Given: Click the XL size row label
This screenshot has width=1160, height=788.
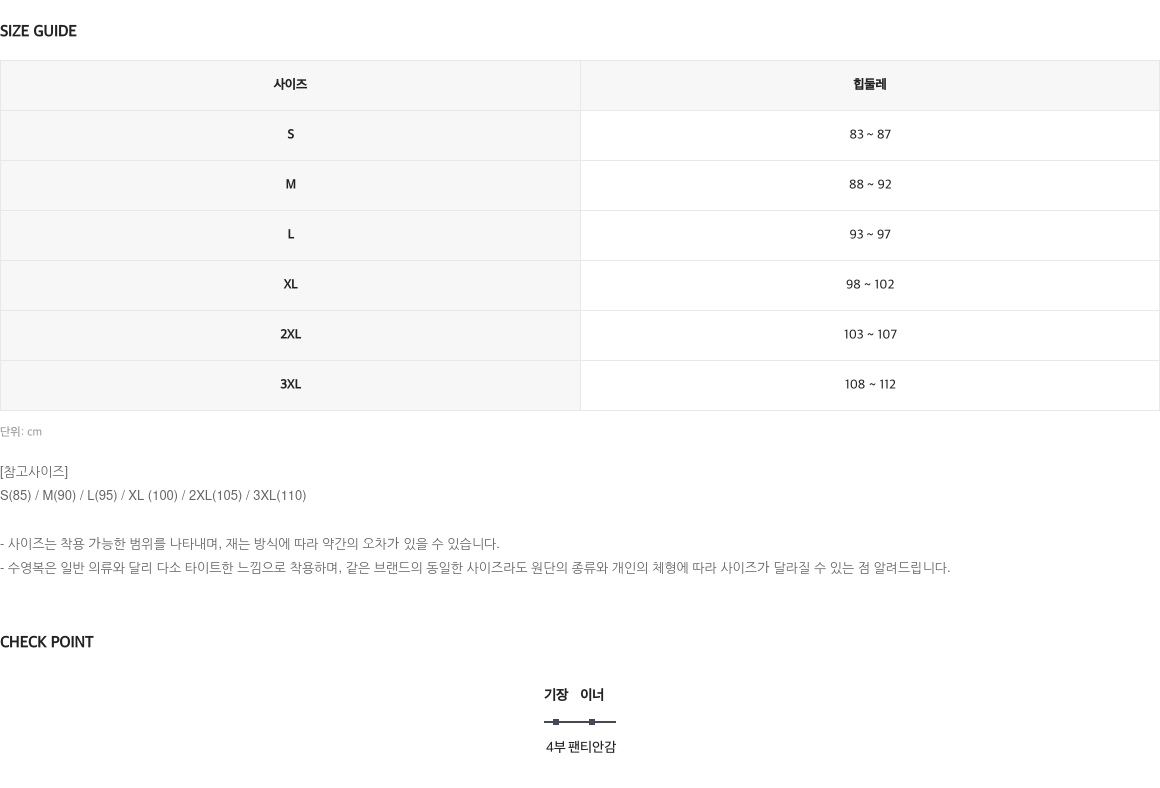Looking at the screenshot, I should coord(291,284).
